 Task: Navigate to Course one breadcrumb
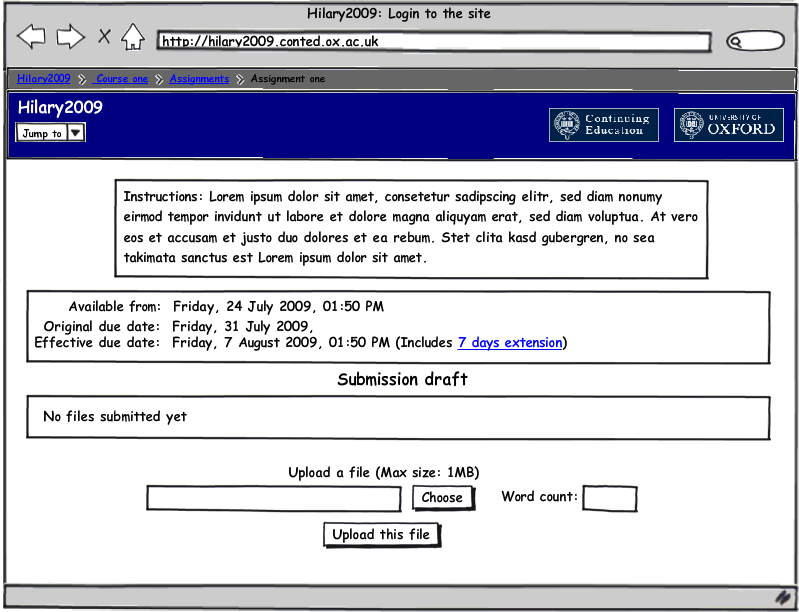click(122, 79)
